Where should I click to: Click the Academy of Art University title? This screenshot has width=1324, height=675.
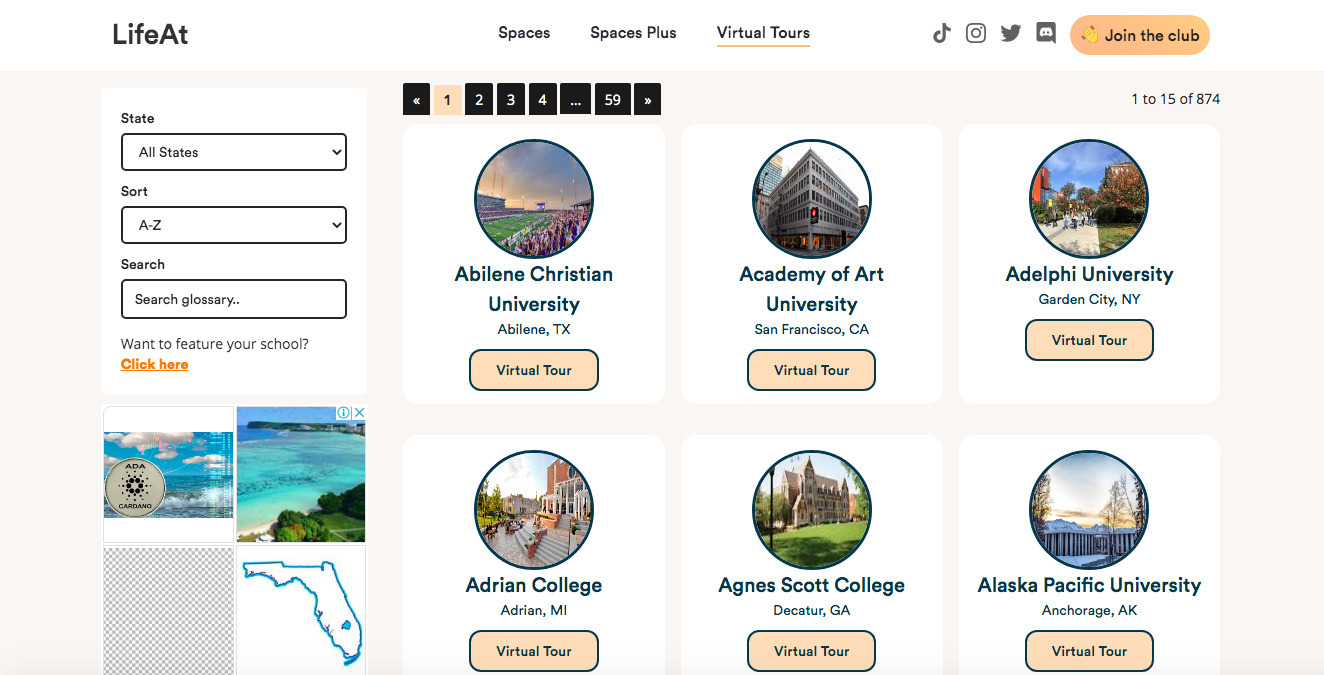tap(811, 289)
